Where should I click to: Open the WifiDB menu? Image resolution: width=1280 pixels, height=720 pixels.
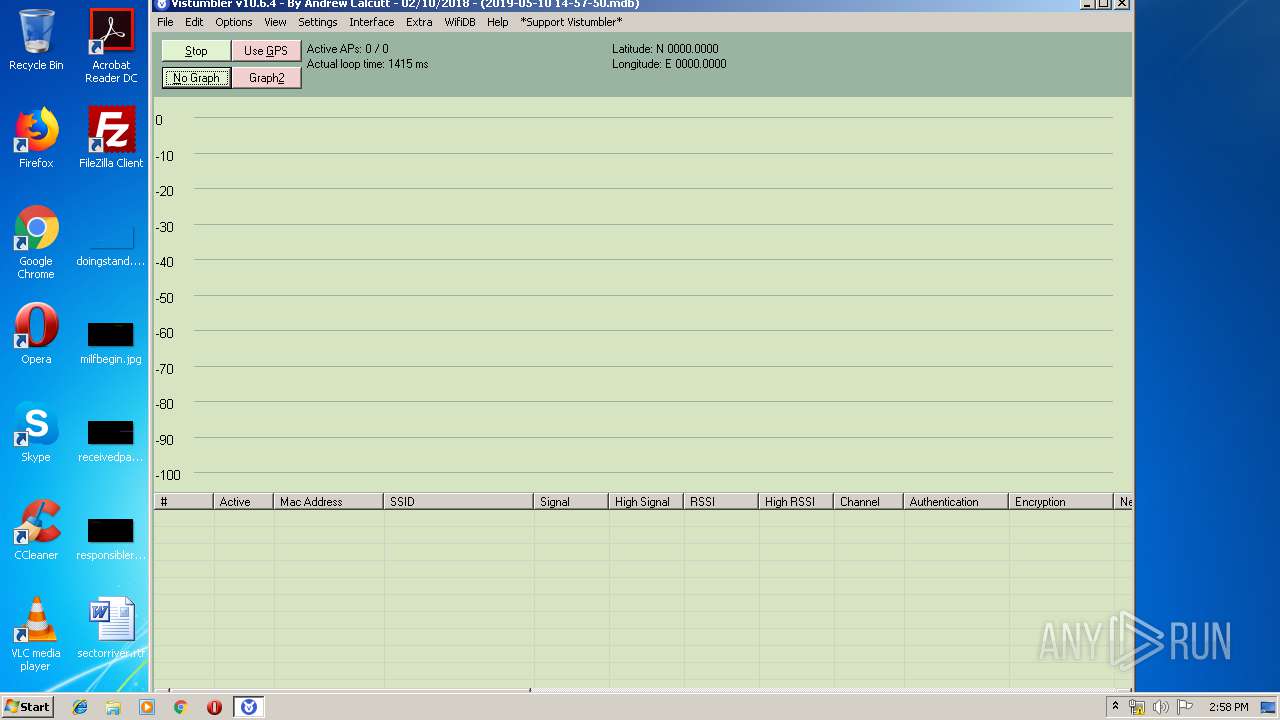(x=460, y=22)
